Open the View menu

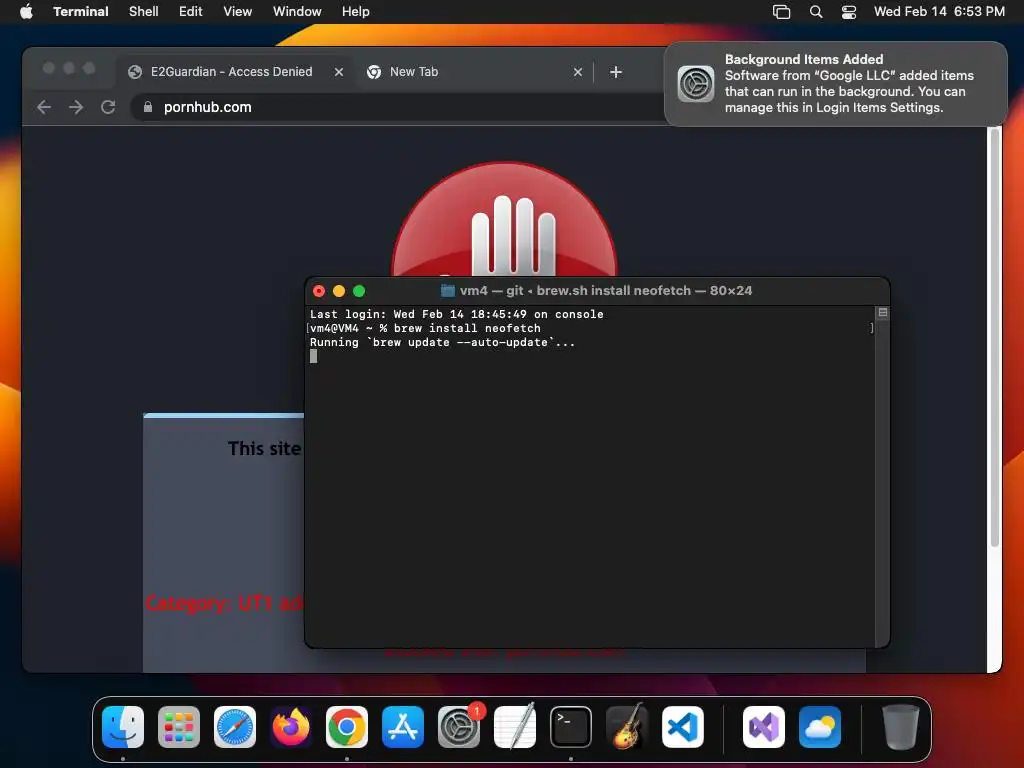click(238, 12)
